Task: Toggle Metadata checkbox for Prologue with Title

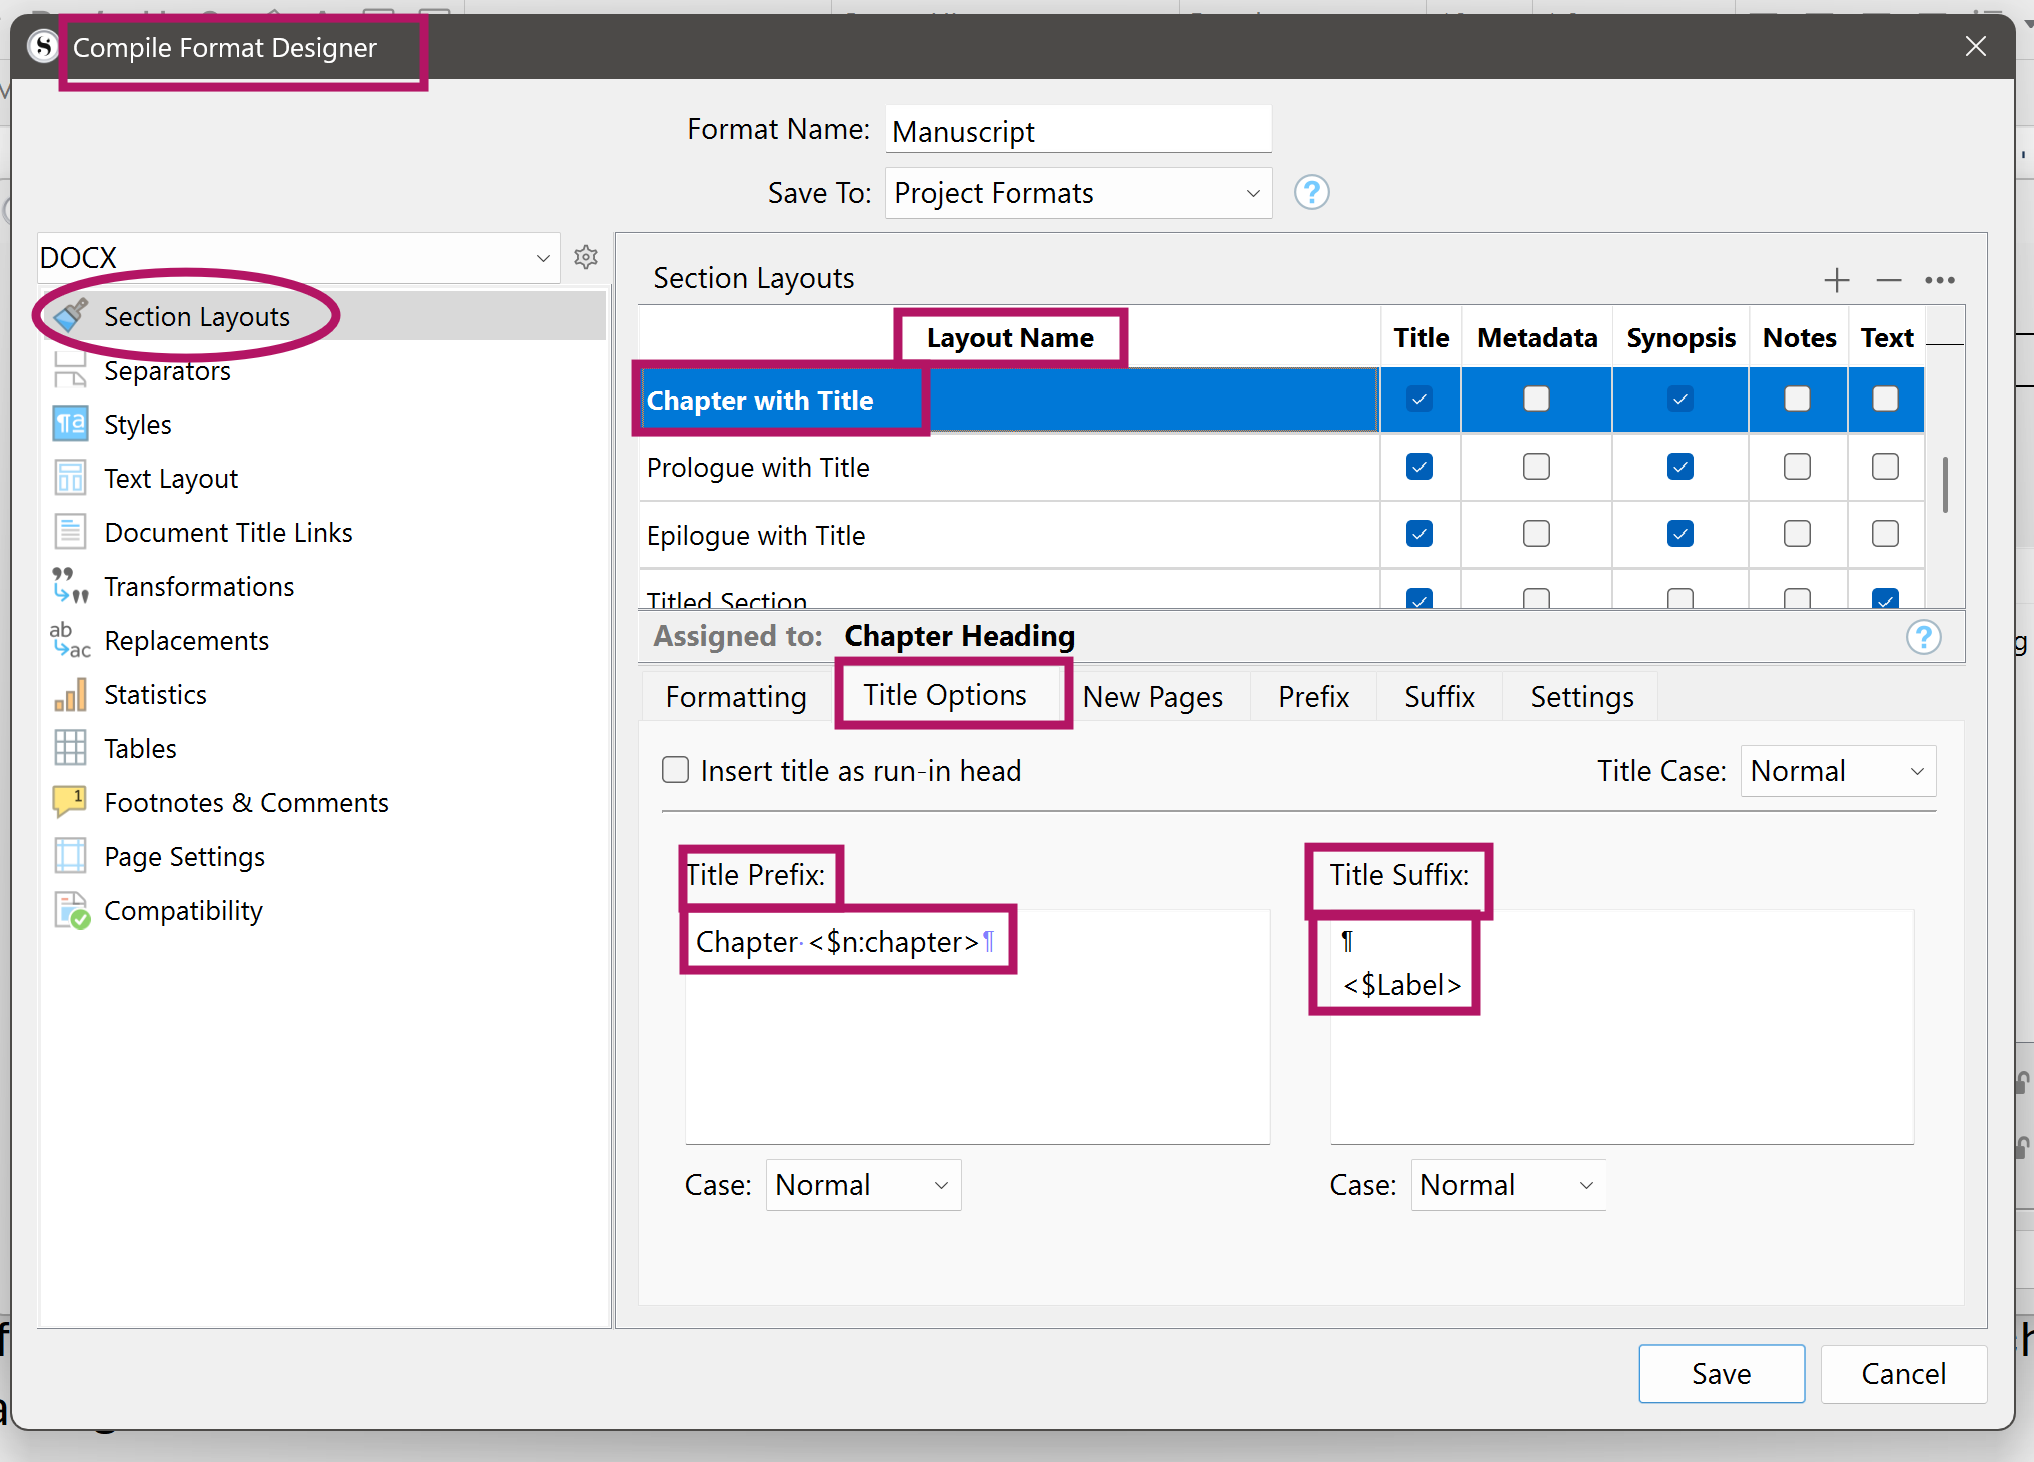Action: tap(1536, 467)
